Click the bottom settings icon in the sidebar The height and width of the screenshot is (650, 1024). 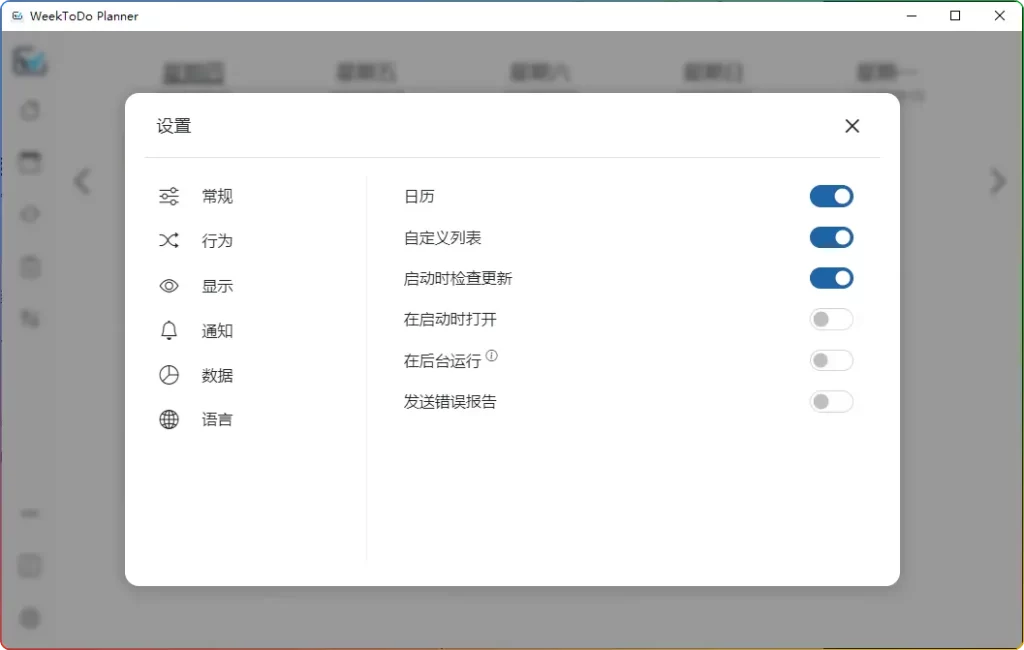point(29,618)
